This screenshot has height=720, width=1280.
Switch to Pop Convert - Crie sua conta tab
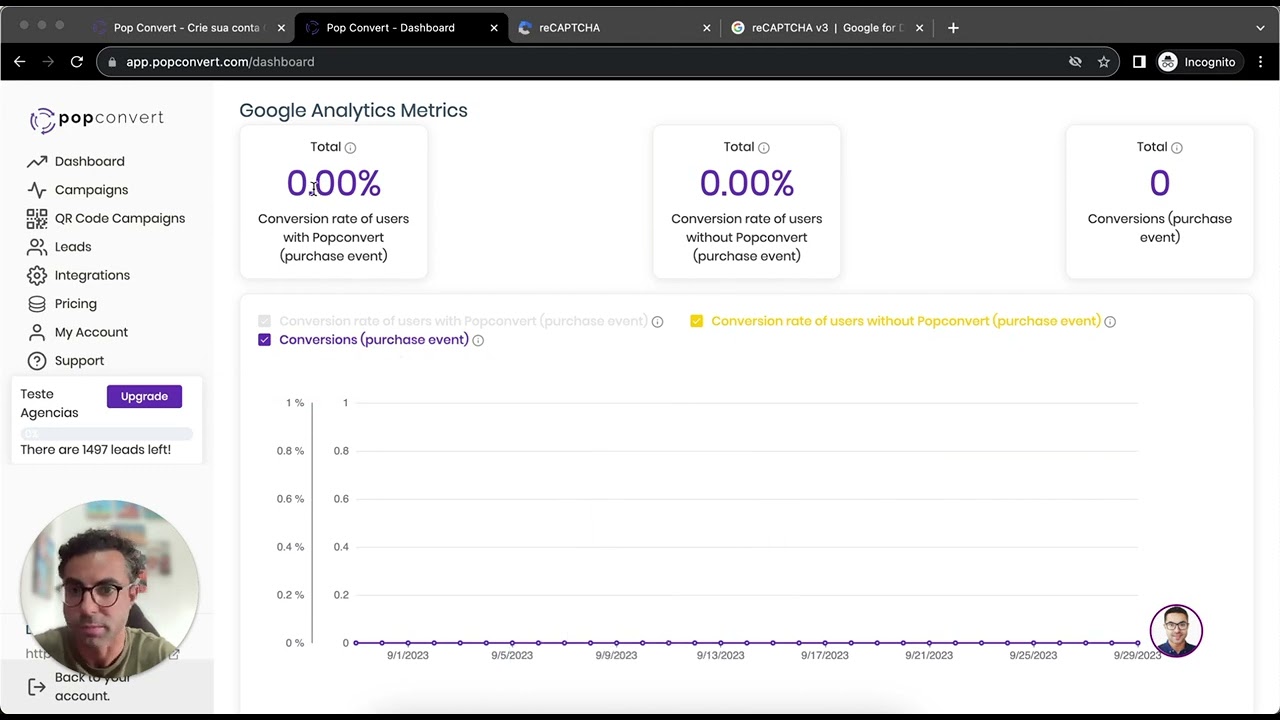[x=186, y=28]
